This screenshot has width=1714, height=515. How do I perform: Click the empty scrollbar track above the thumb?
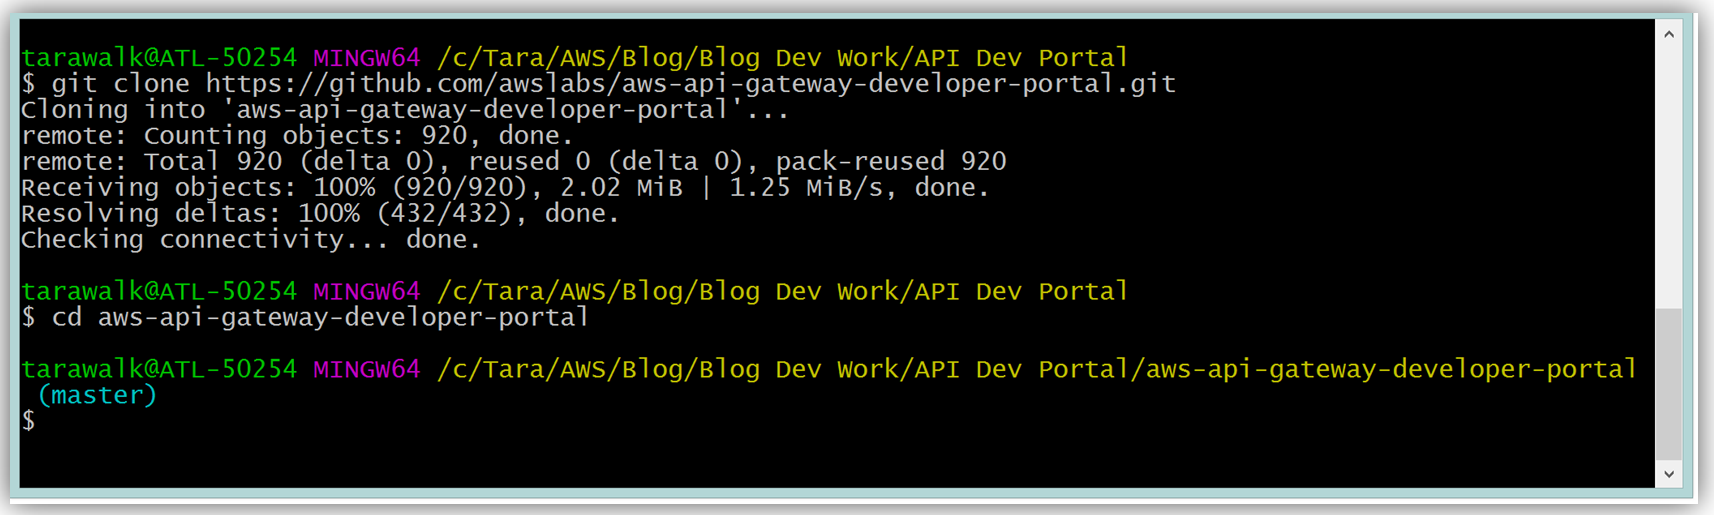[x=1669, y=170]
